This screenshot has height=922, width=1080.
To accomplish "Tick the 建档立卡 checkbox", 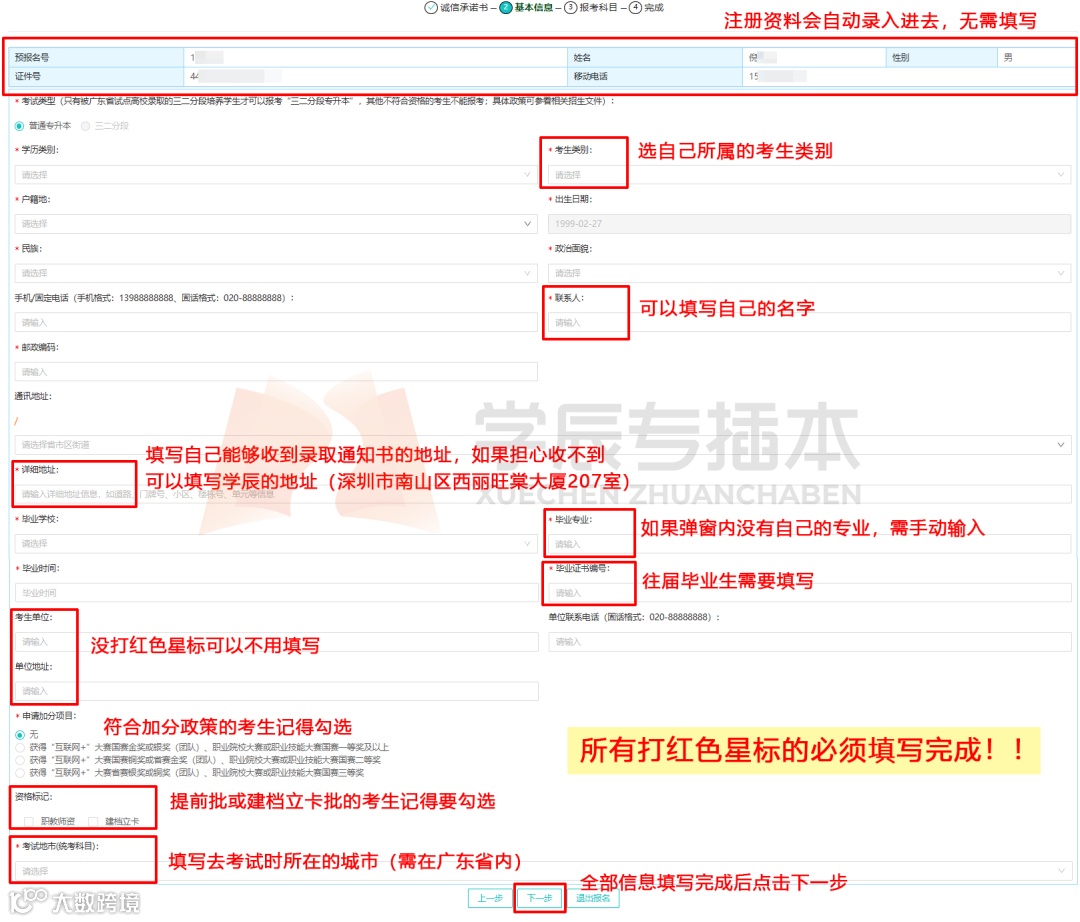I will [93, 821].
